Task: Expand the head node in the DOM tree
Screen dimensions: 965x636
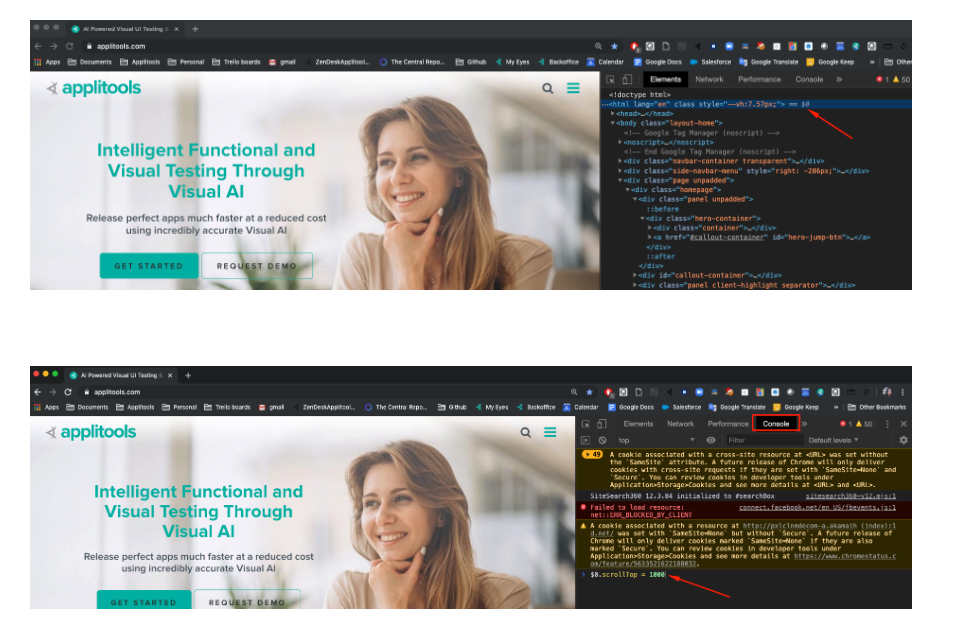Action: point(613,114)
